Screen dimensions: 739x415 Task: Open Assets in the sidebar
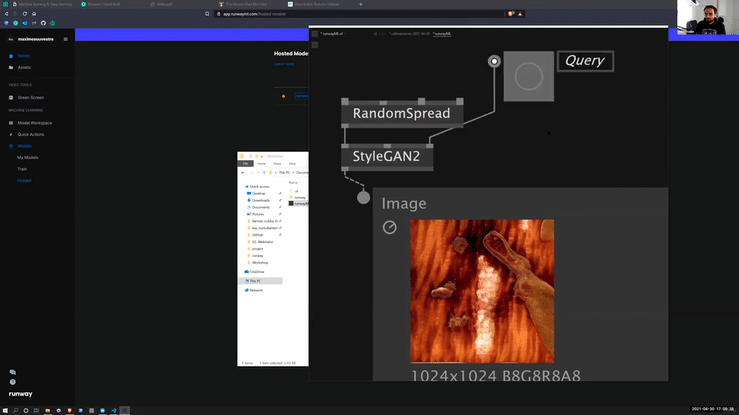[x=24, y=67]
